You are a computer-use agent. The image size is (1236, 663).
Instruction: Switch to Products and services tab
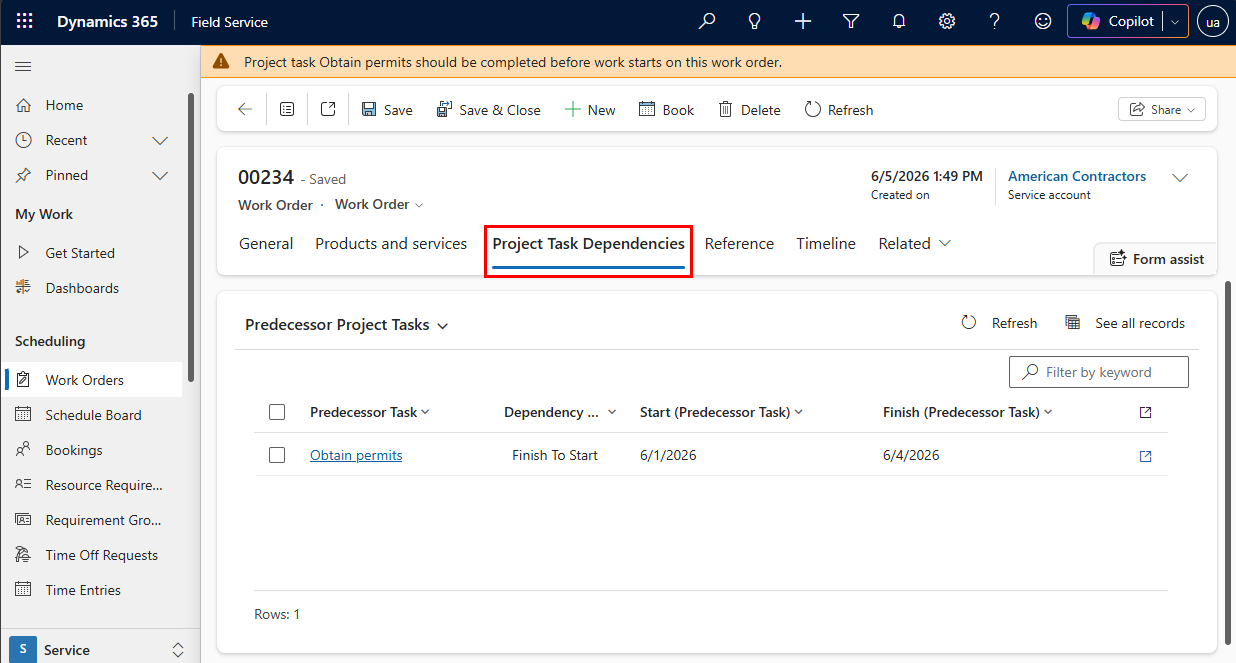click(391, 244)
